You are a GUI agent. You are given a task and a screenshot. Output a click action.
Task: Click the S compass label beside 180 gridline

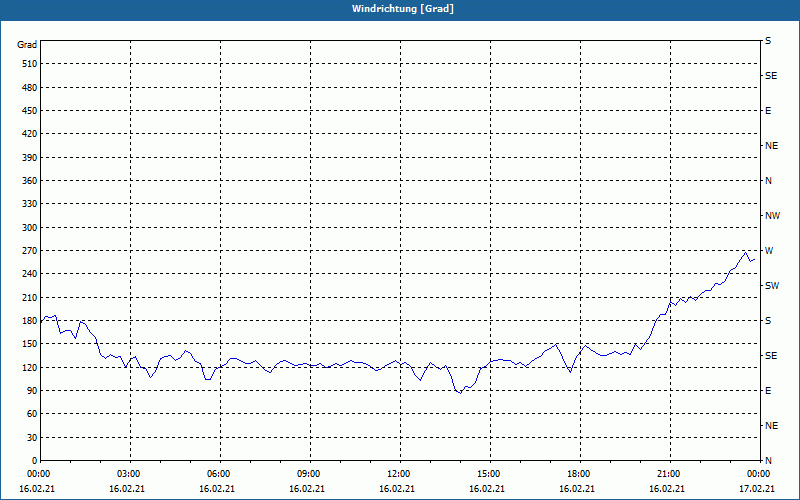click(768, 321)
